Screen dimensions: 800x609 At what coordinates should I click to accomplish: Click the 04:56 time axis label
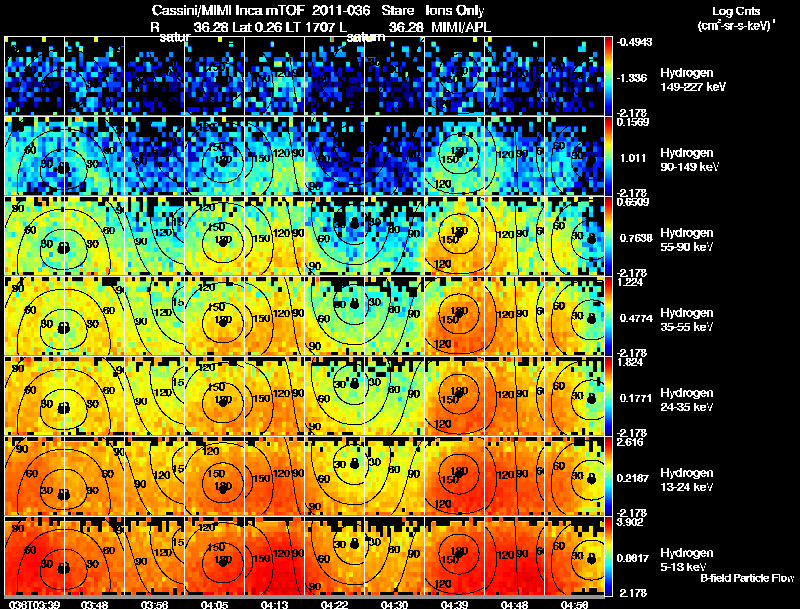click(x=574, y=604)
